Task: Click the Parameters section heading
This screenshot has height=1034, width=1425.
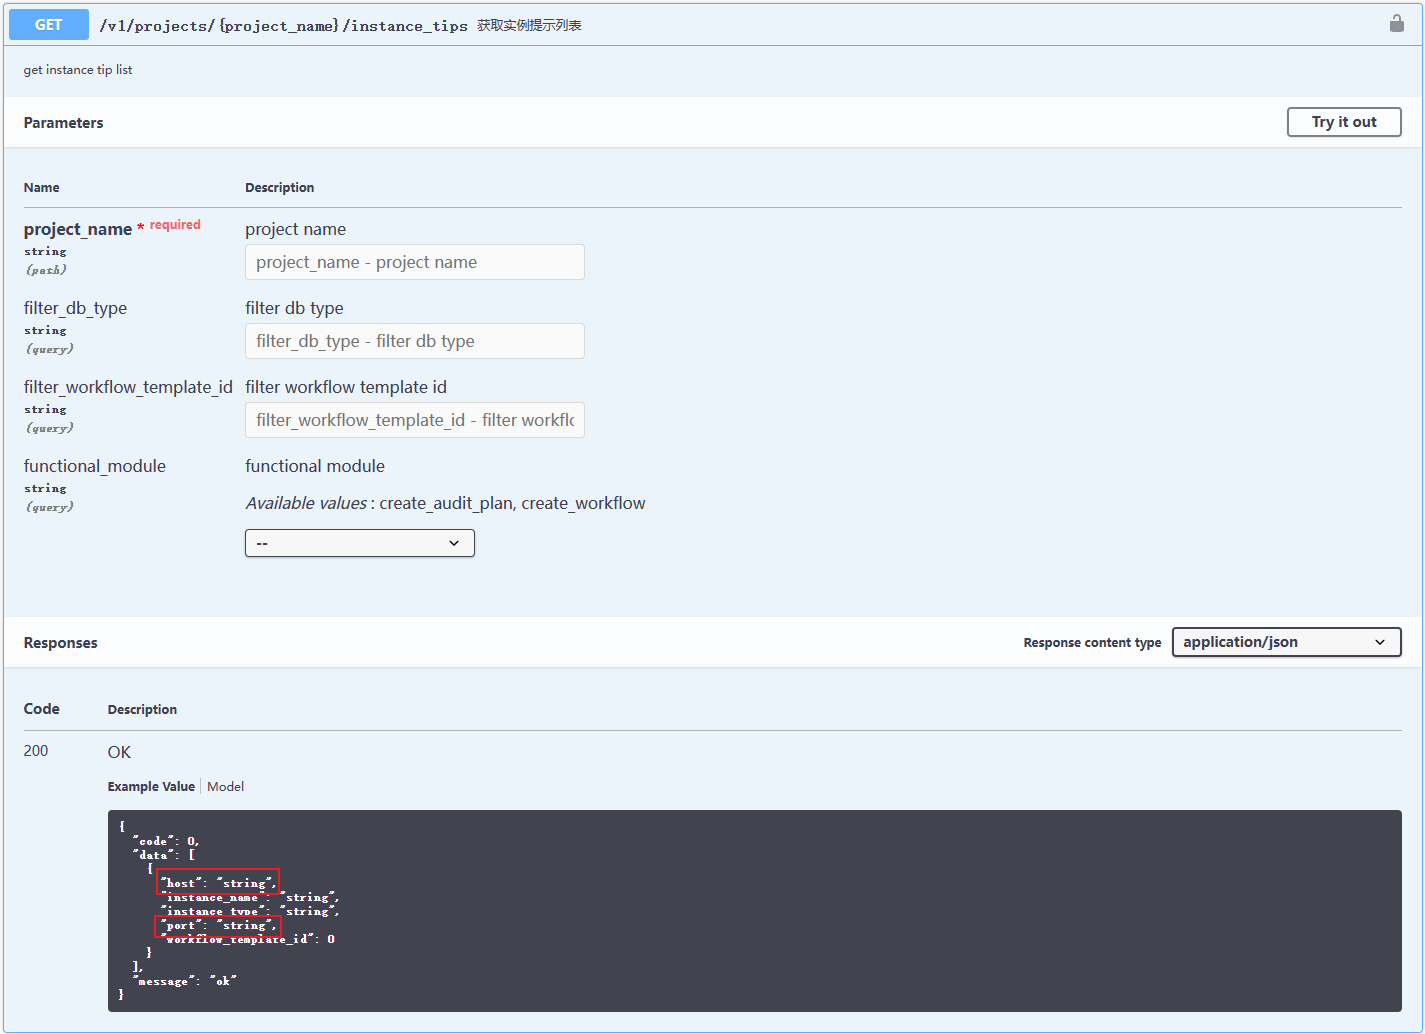Action: coord(63,122)
